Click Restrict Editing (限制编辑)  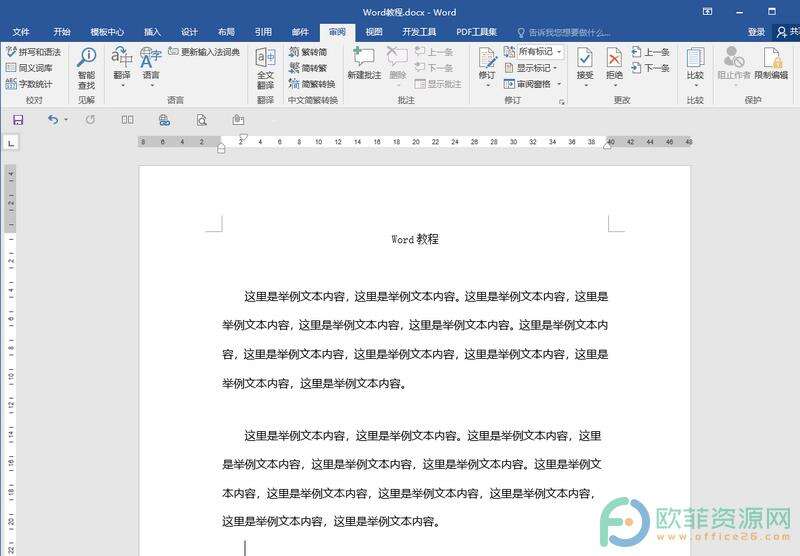(x=771, y=63)
